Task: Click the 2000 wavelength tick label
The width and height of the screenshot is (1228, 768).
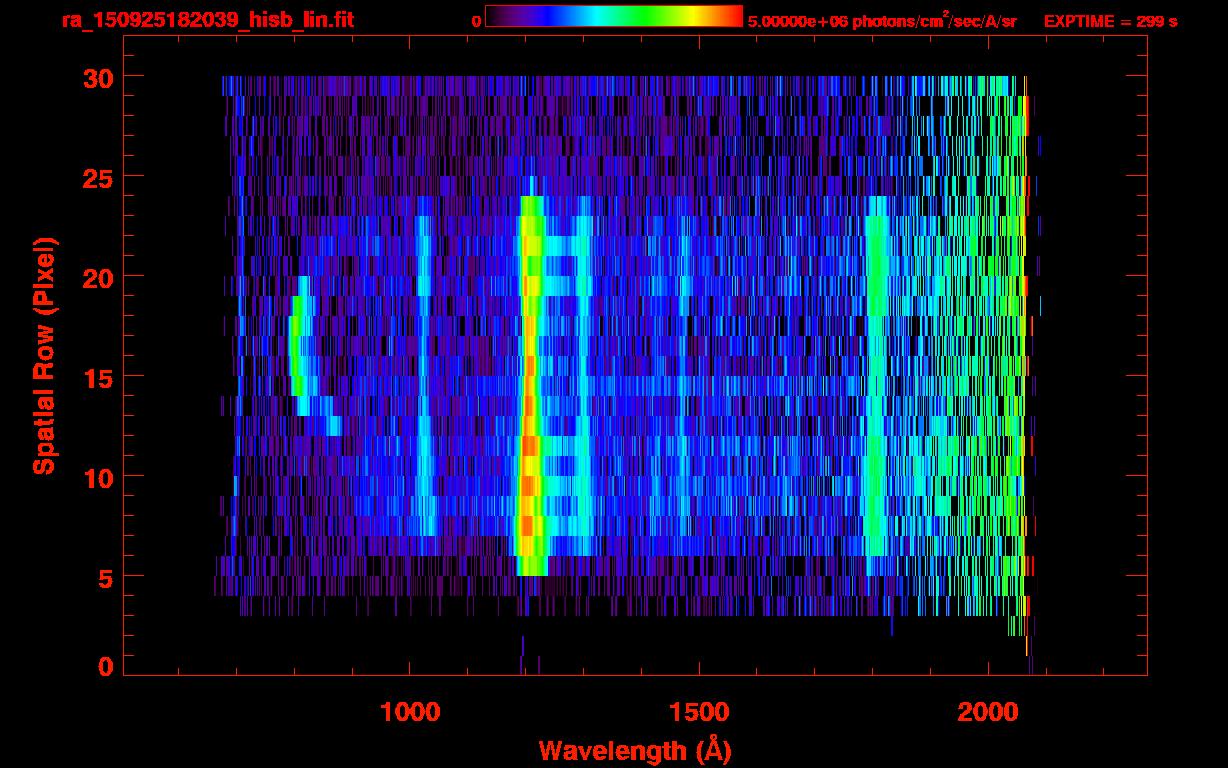Action: coord(988,712)
